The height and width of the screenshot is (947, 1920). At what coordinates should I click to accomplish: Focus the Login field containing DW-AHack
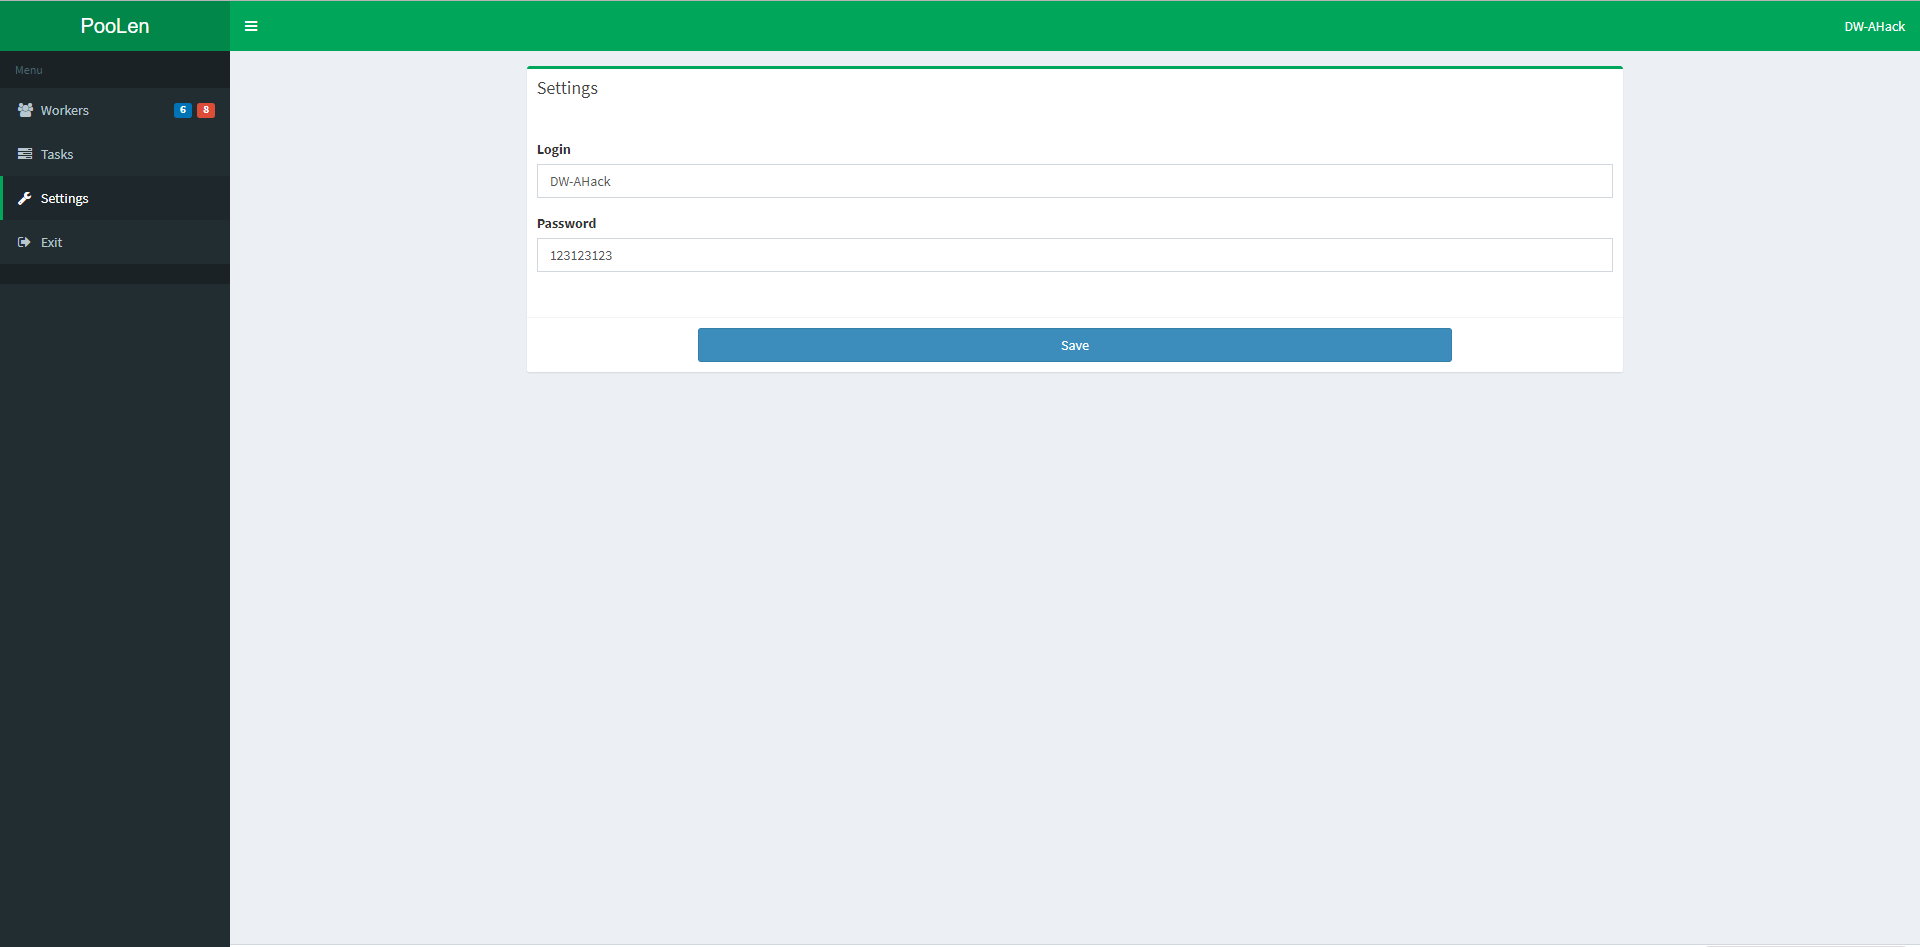(x=1074, y=181)
